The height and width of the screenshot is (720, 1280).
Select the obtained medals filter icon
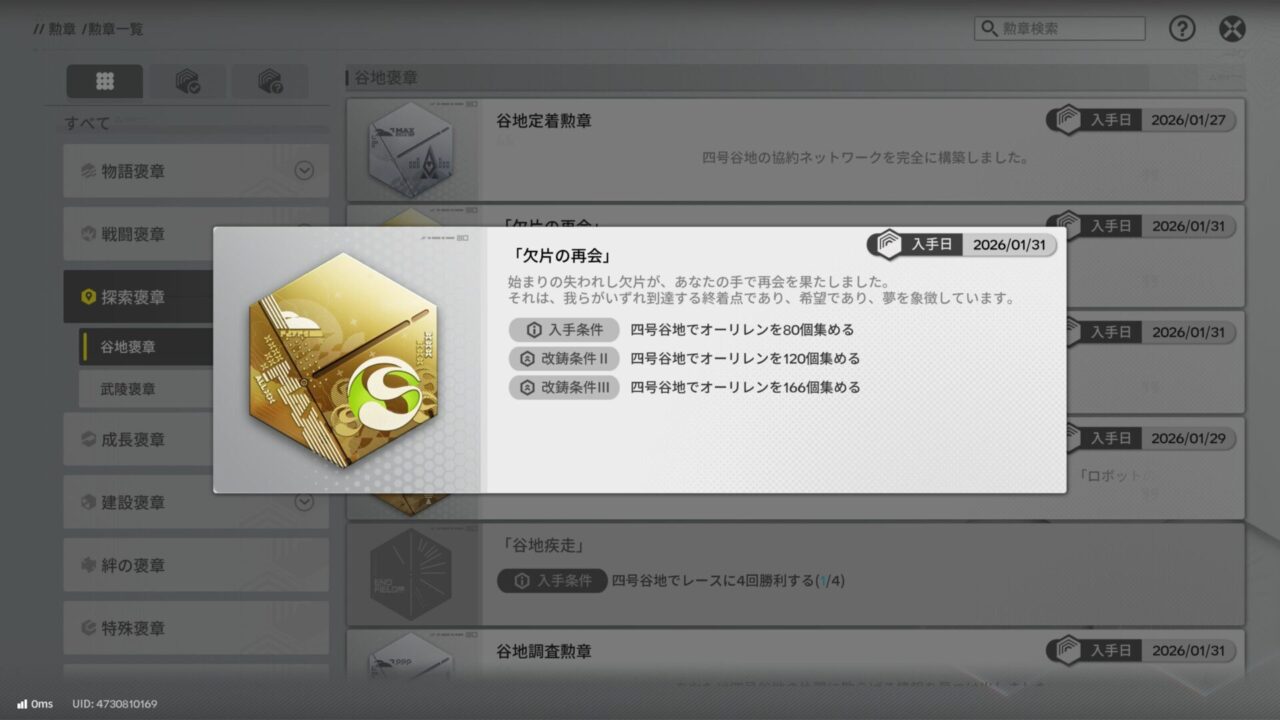click(x=188, y=82)
